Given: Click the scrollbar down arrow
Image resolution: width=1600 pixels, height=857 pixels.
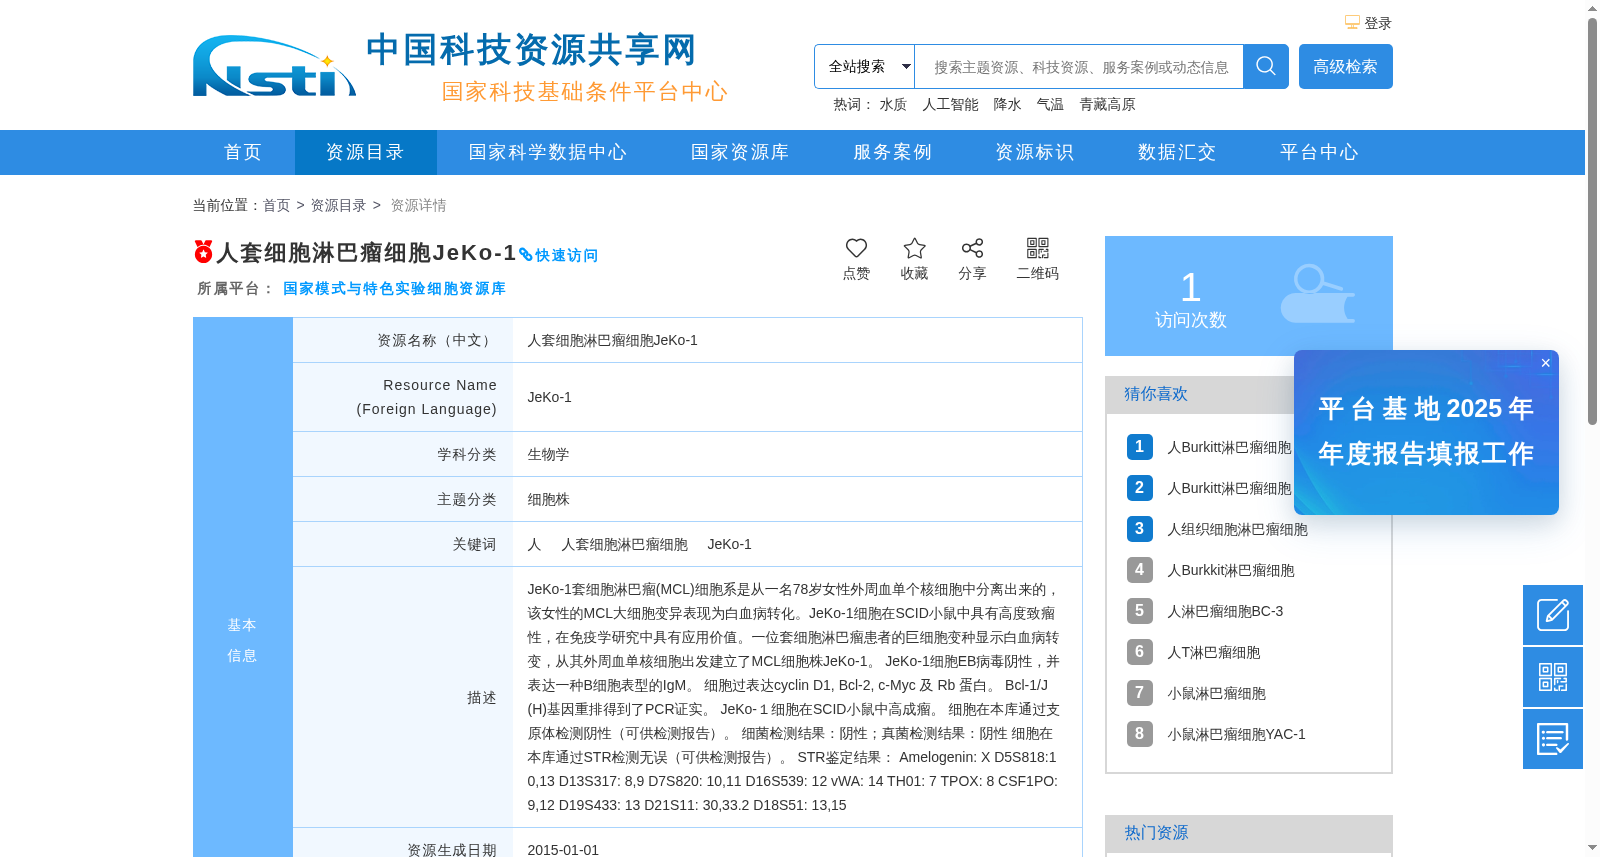Looking at the screenshot, I should tap(1592, 848).
